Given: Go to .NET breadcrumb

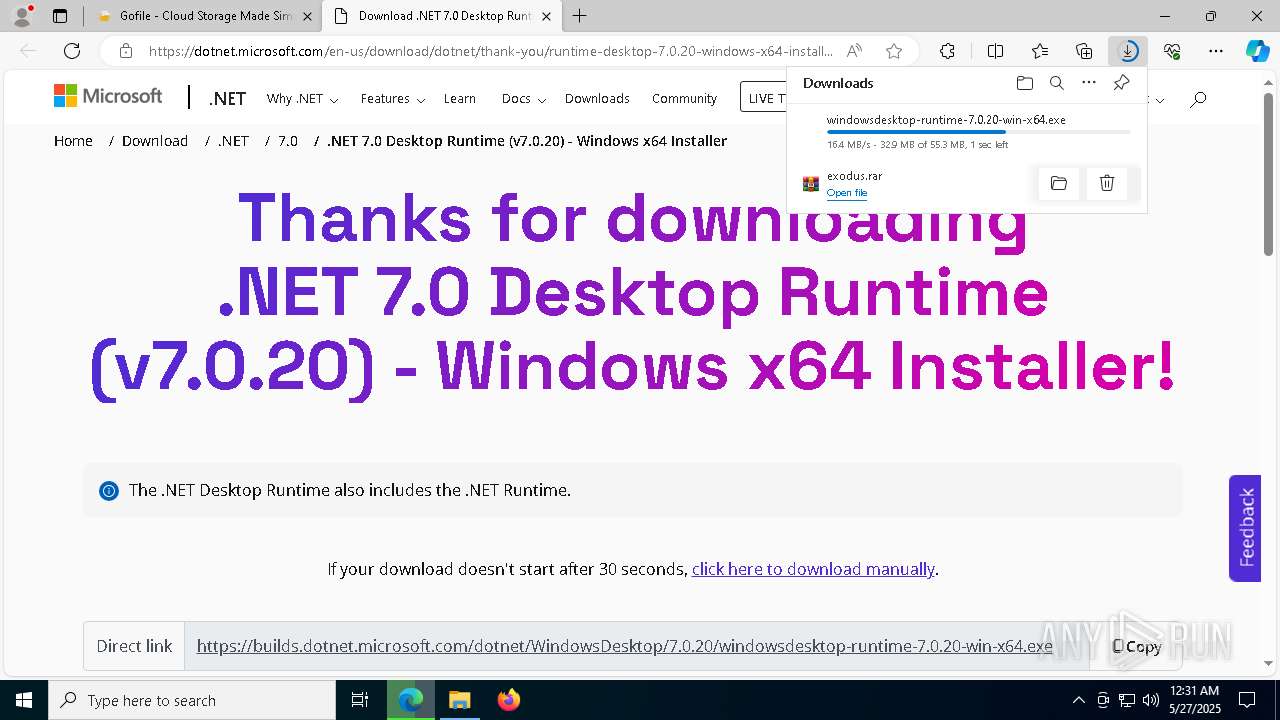Looking at the screenshot, I should pos(233,141).
